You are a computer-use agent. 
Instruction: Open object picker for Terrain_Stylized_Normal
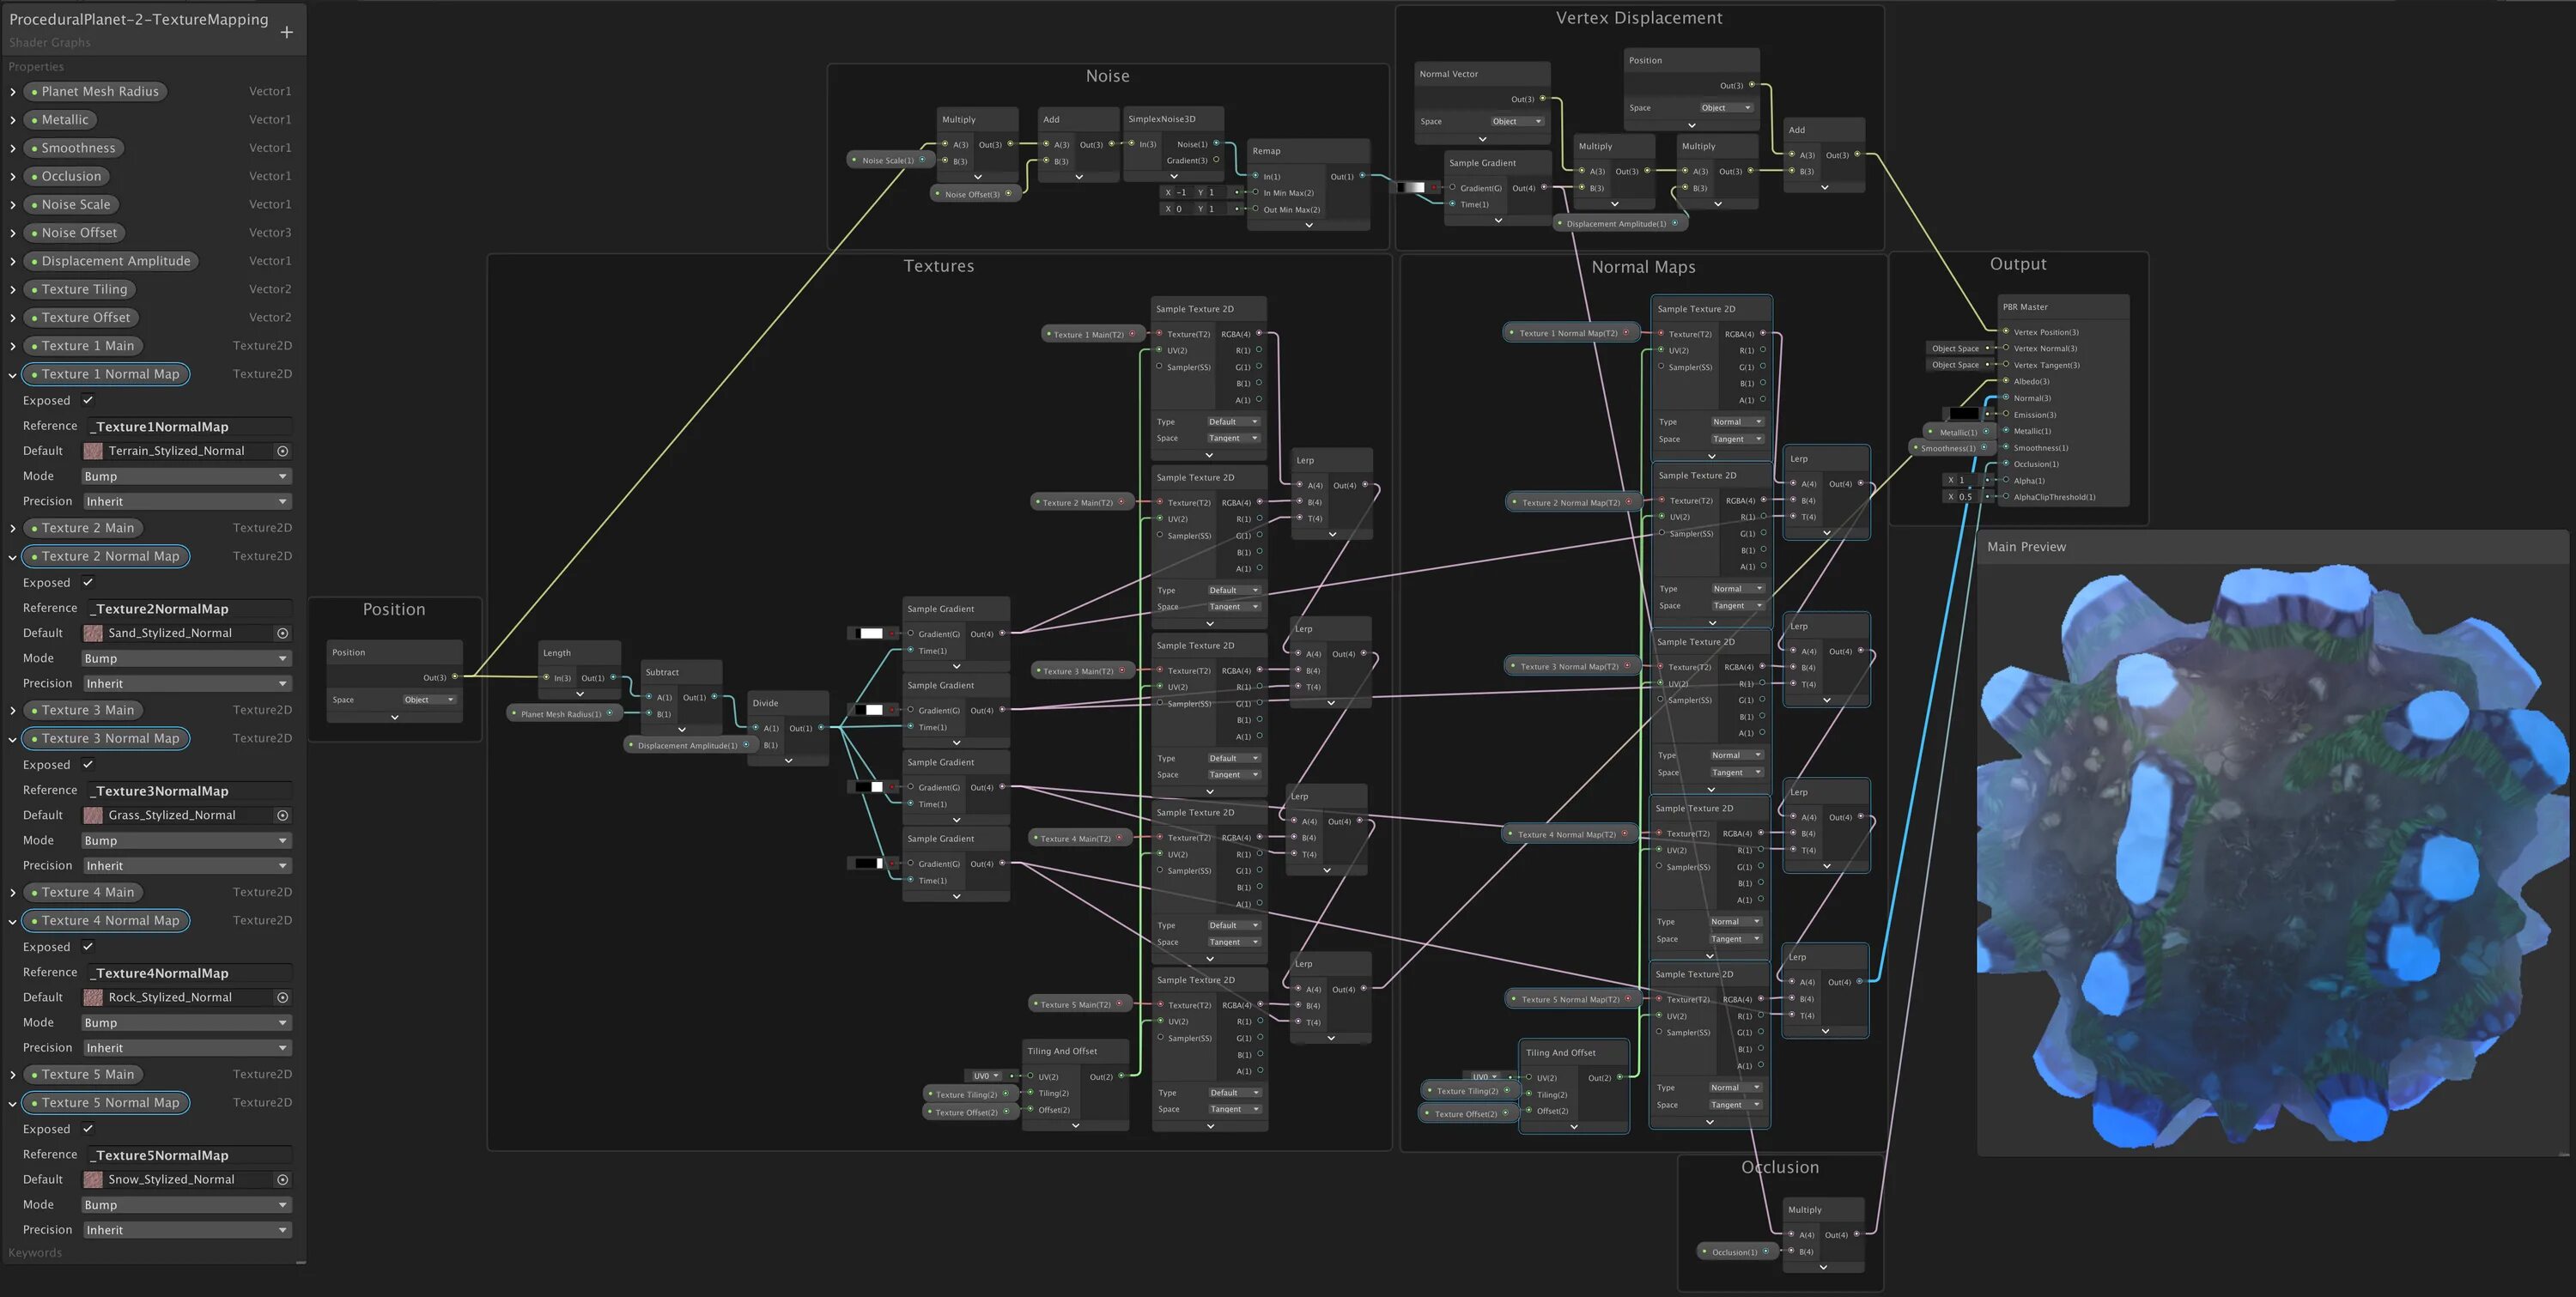pyautogui.click(x=283, y=451)
